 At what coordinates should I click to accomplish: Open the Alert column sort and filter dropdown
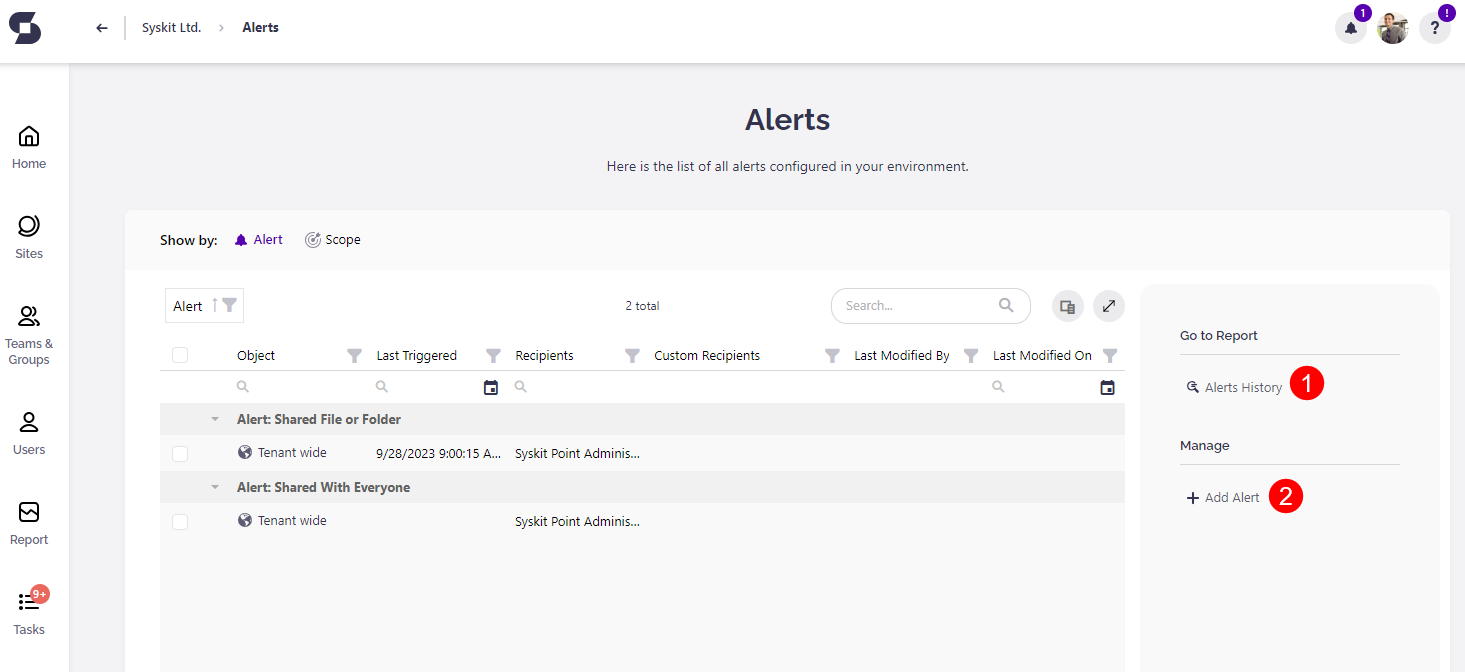tap(204, 305)
